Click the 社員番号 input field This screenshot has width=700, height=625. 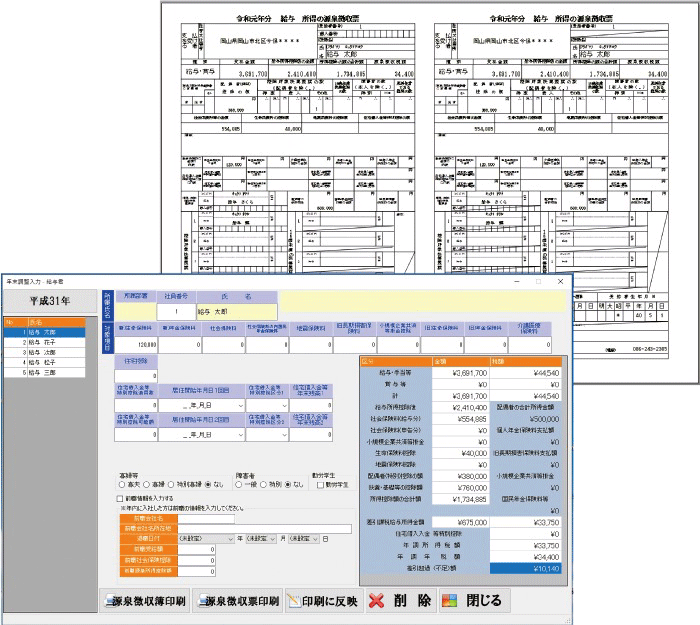(176, 312)
